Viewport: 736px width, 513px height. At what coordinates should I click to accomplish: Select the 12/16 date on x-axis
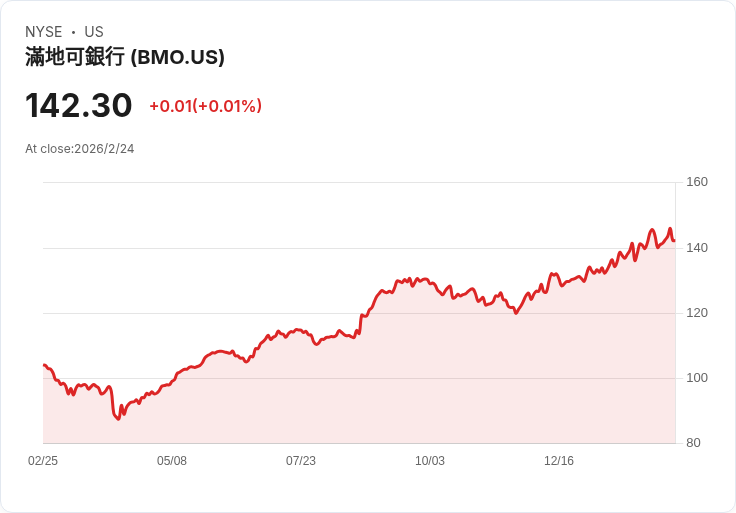pyautogui.click(x=559, y=461)
